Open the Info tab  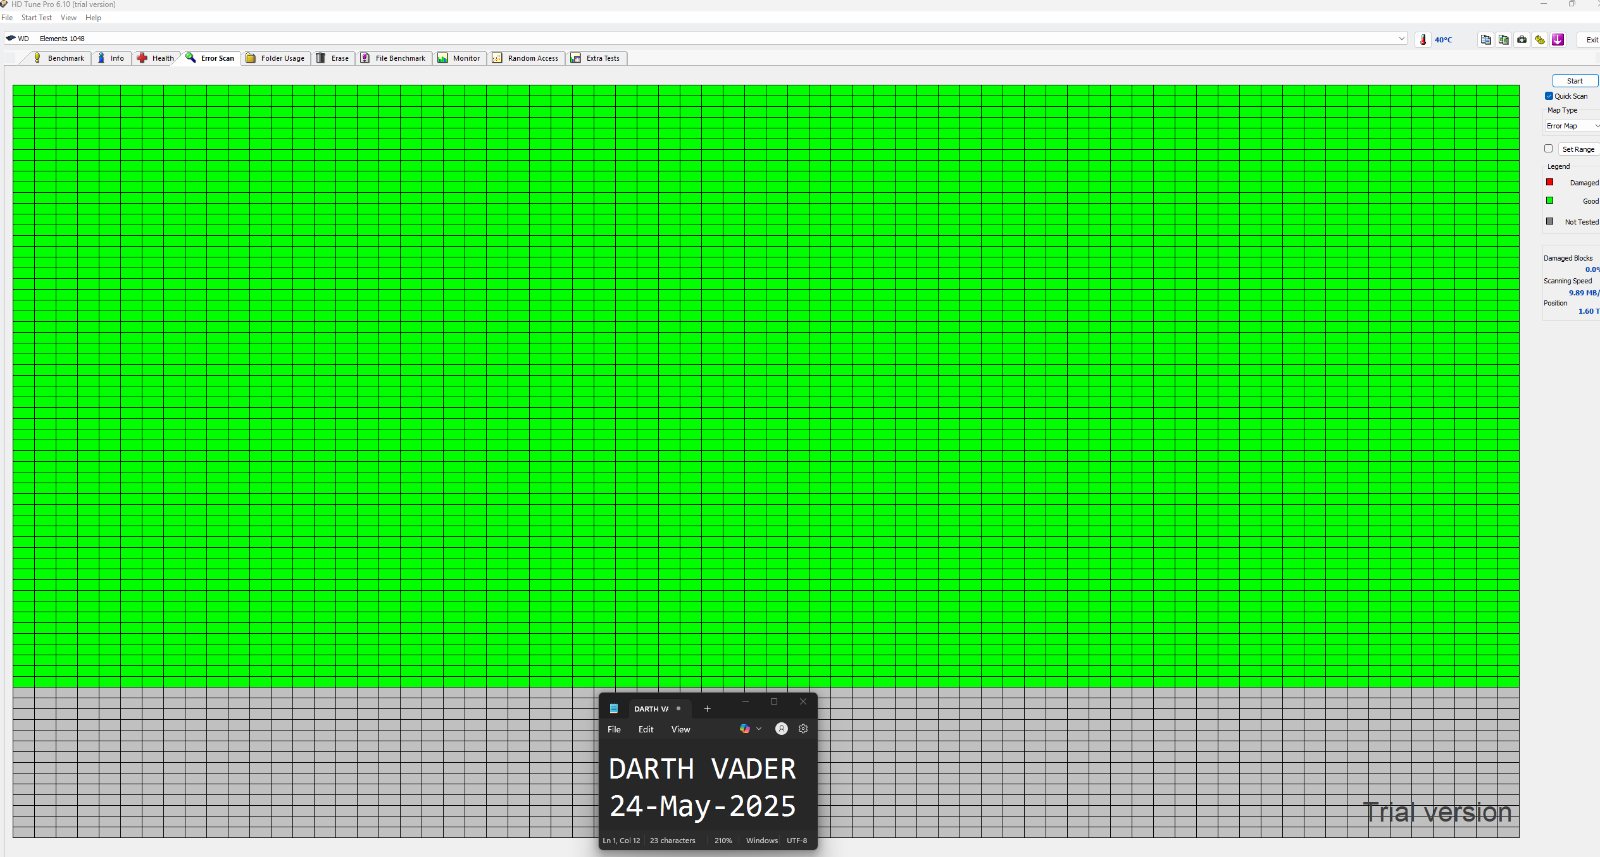click(111, 58)
